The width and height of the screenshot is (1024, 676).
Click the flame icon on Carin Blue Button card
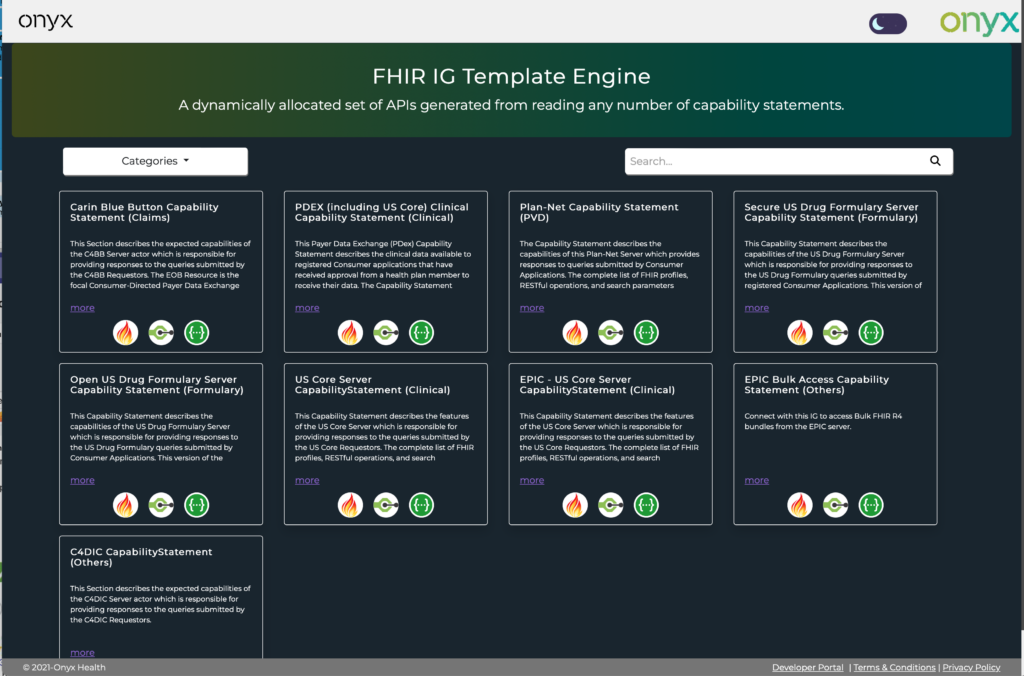click(x=125, y=332)
